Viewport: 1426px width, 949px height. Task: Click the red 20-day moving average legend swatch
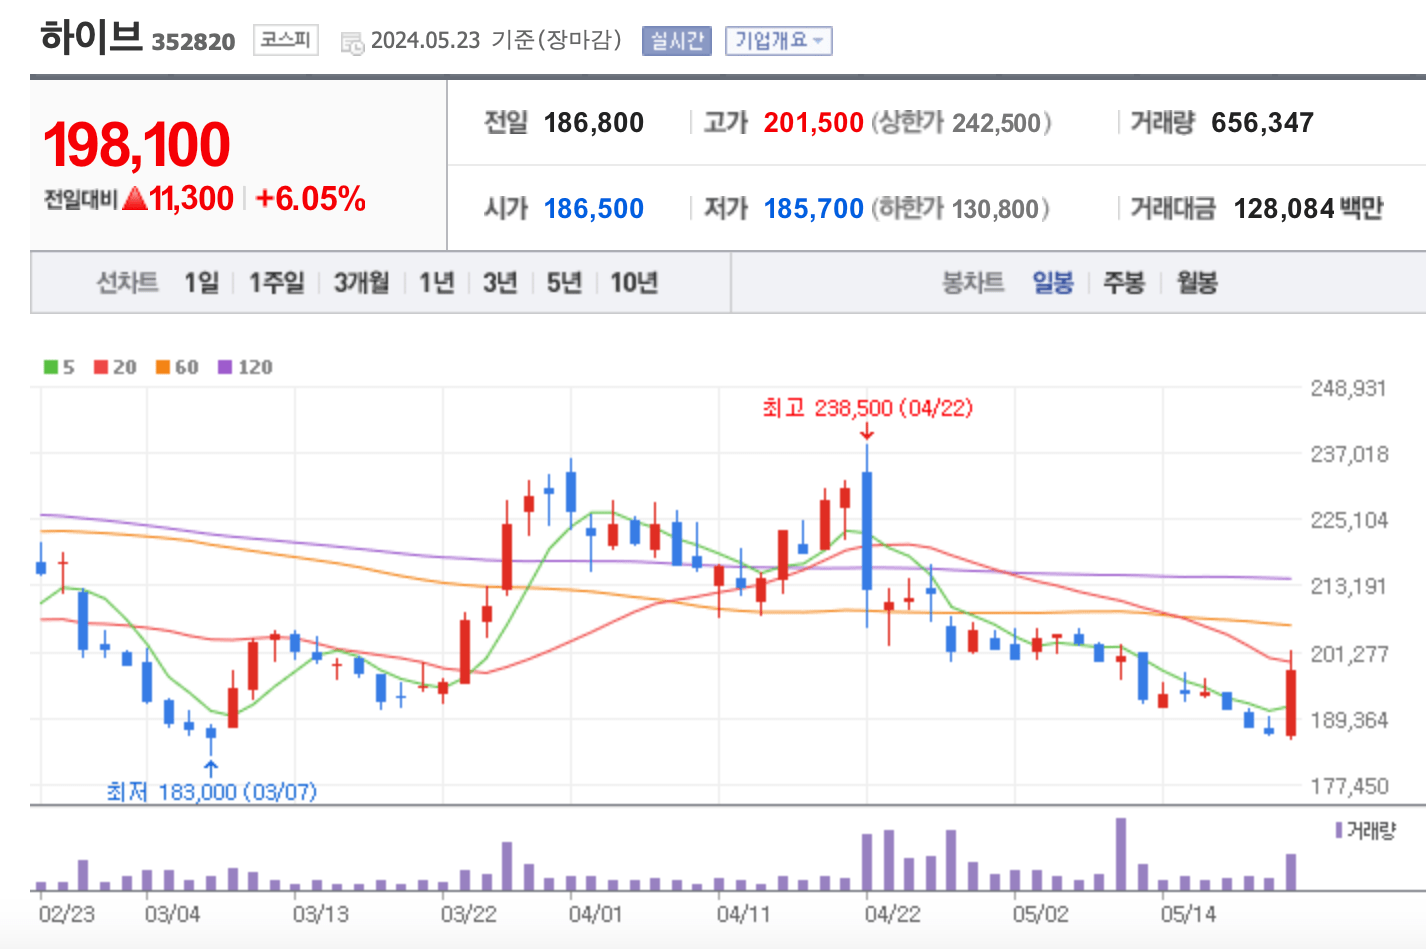(x=101, y=367)
